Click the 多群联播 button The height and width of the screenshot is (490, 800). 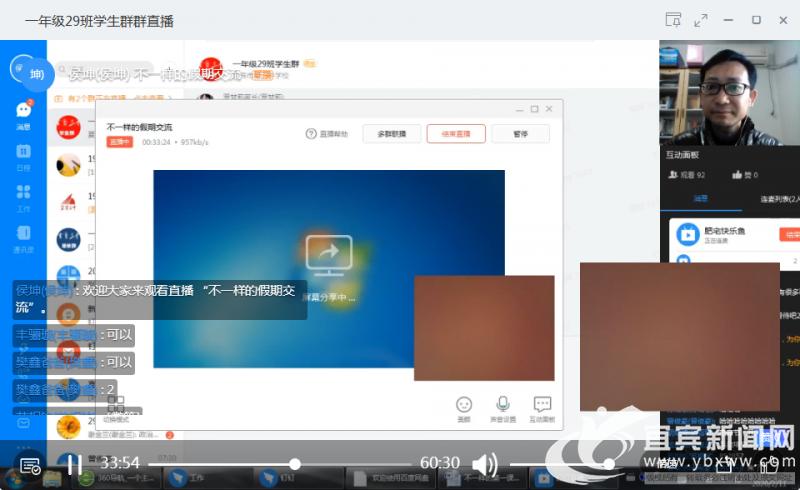tap(392, 134)
